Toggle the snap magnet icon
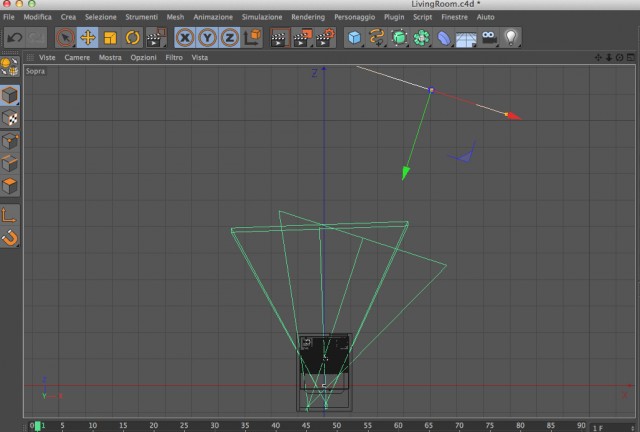640x432 pixels. tap(10, 238)
